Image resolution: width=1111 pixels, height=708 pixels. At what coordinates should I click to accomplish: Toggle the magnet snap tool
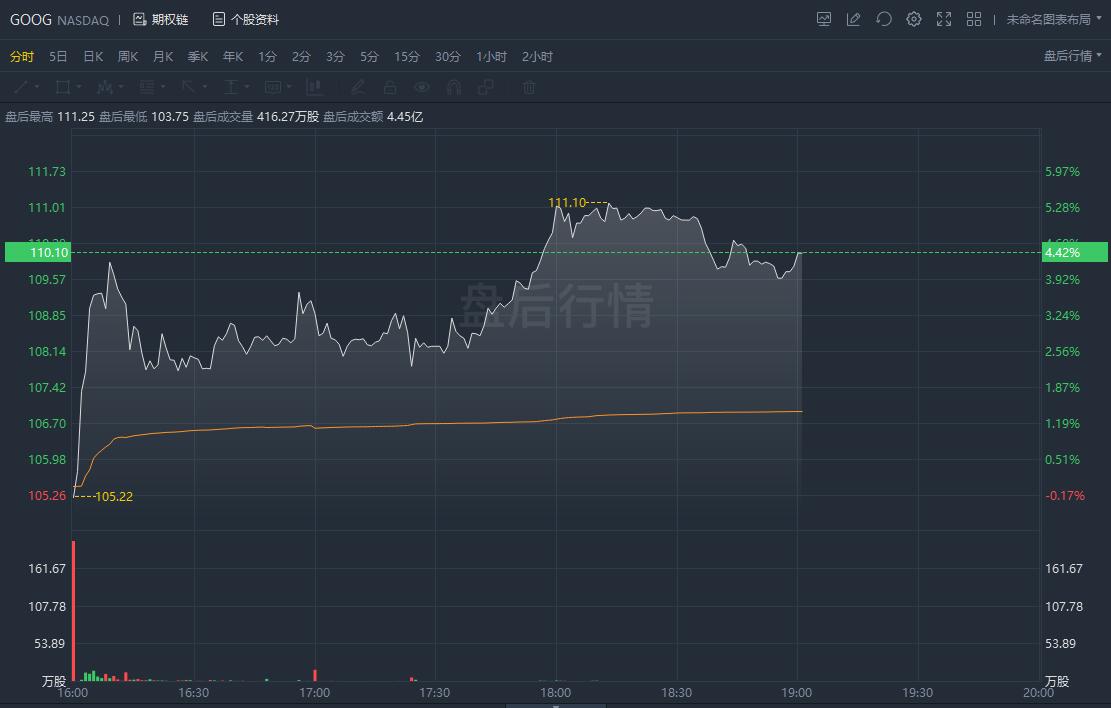[x=453, y=87]
